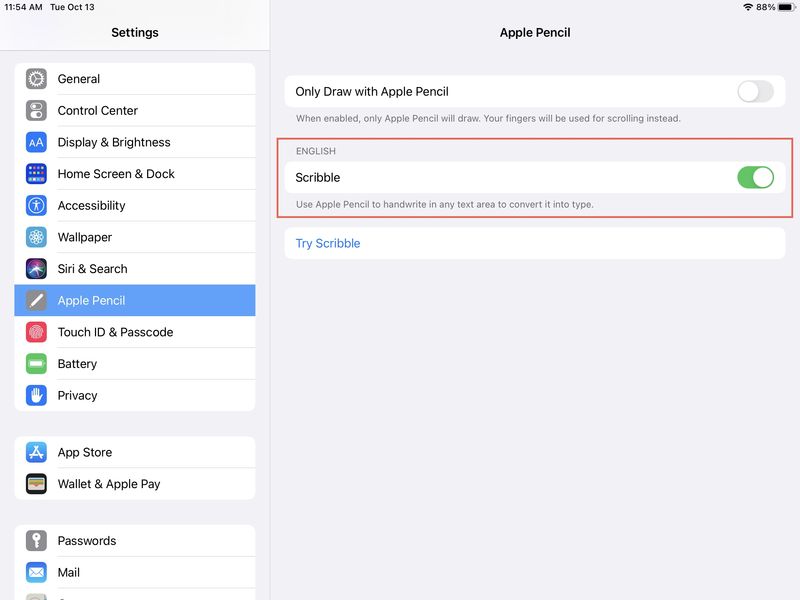Tap the Only Draw with Apple Pencil label
The height and width of the screenshot is (600, 800).
click(372, 92)
